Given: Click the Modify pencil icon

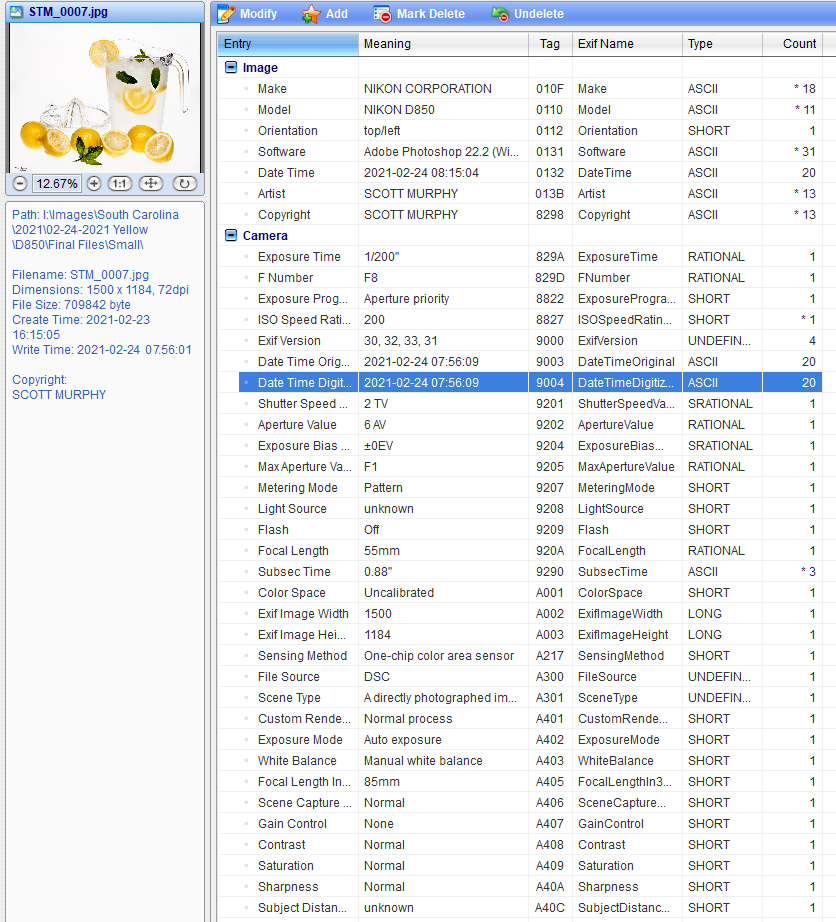Looking at the screenshot, I should tap(227, 14).
